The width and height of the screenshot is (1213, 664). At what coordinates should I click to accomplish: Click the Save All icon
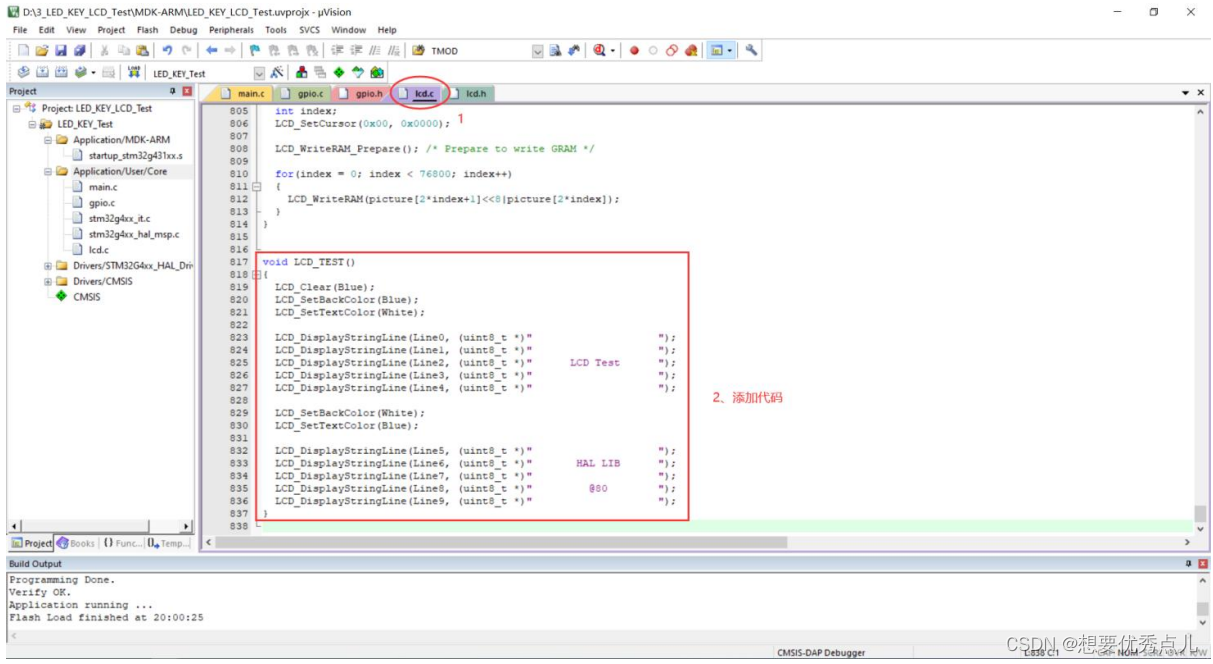(79, 50)
